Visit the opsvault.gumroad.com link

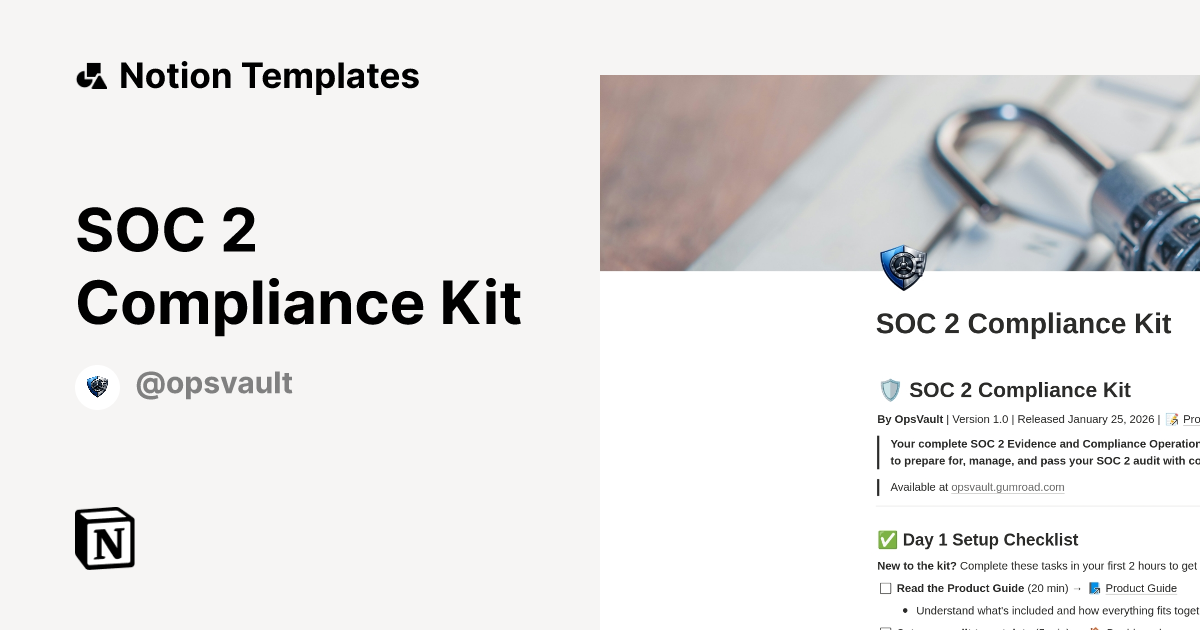click(1008, 487)
